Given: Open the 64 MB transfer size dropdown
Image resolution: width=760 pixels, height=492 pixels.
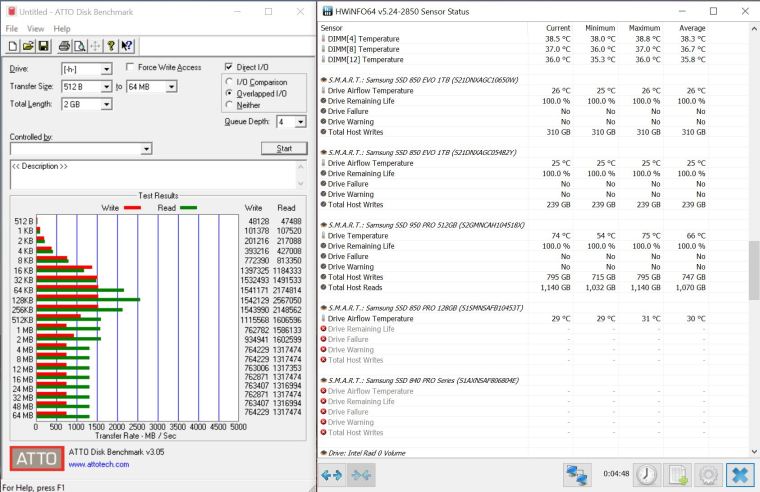Looking at the screenshot, I should click(x=171, y=87).
